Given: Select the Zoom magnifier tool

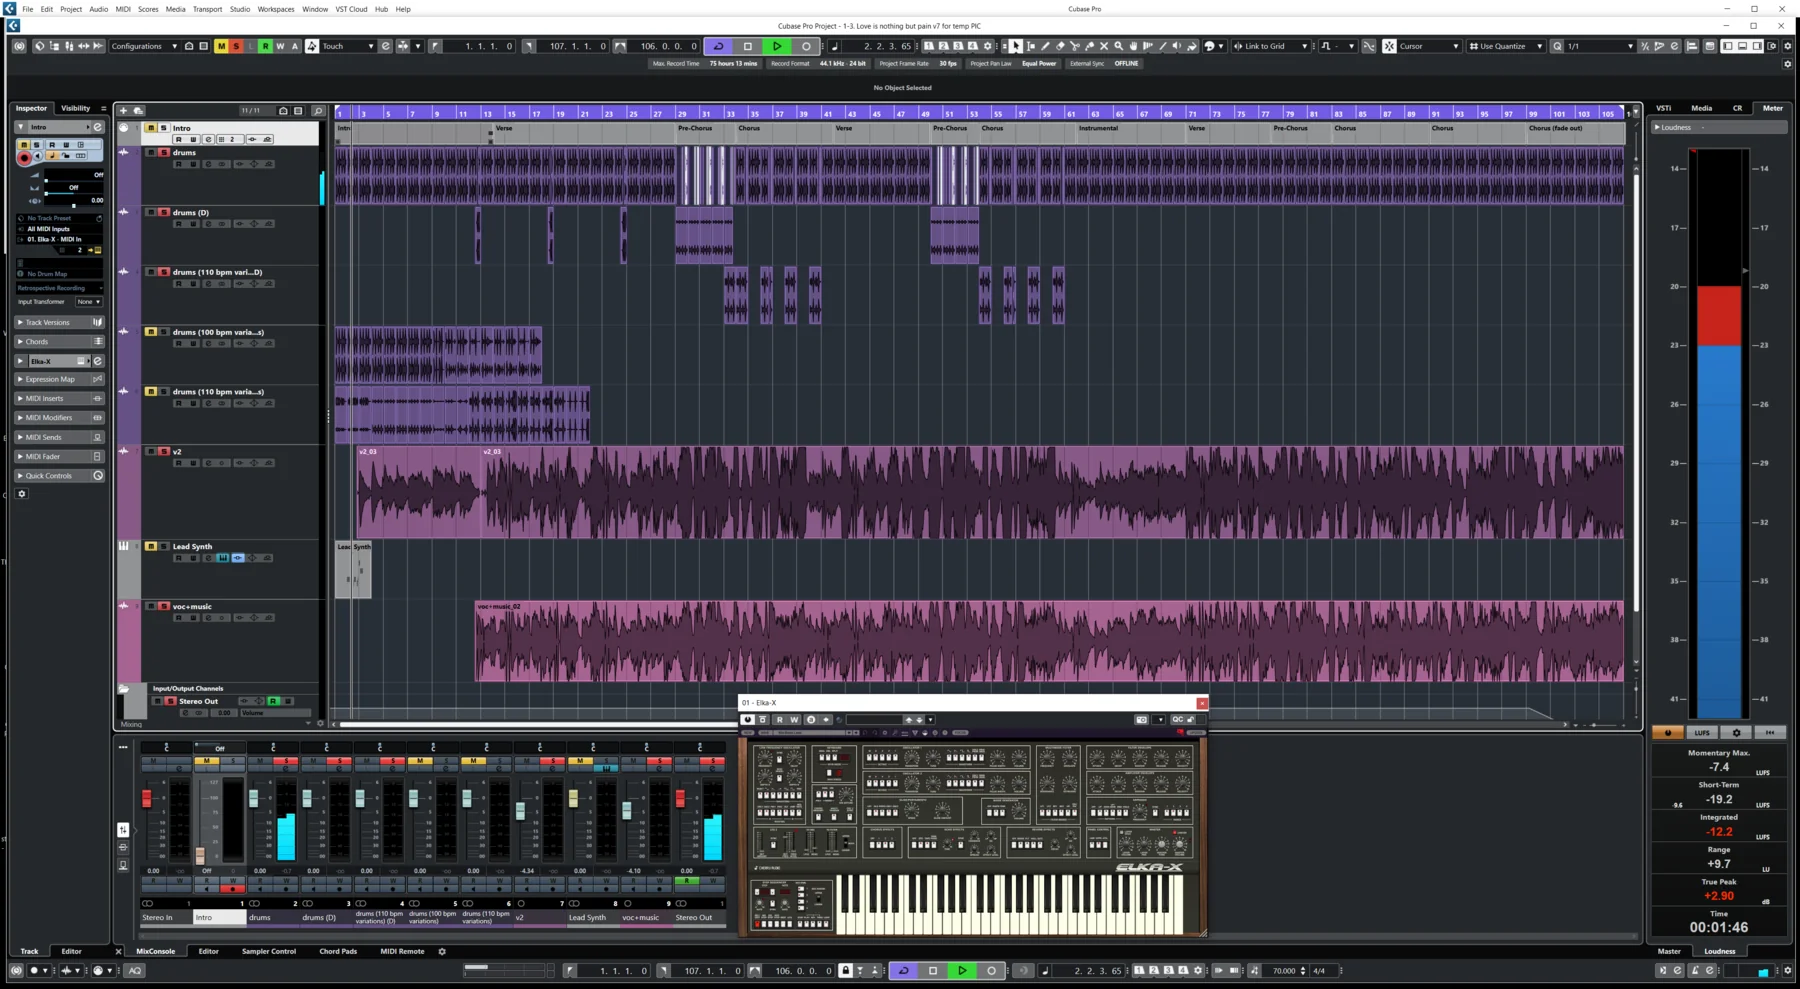Looking at the screenshot, I should (1119, 46).
